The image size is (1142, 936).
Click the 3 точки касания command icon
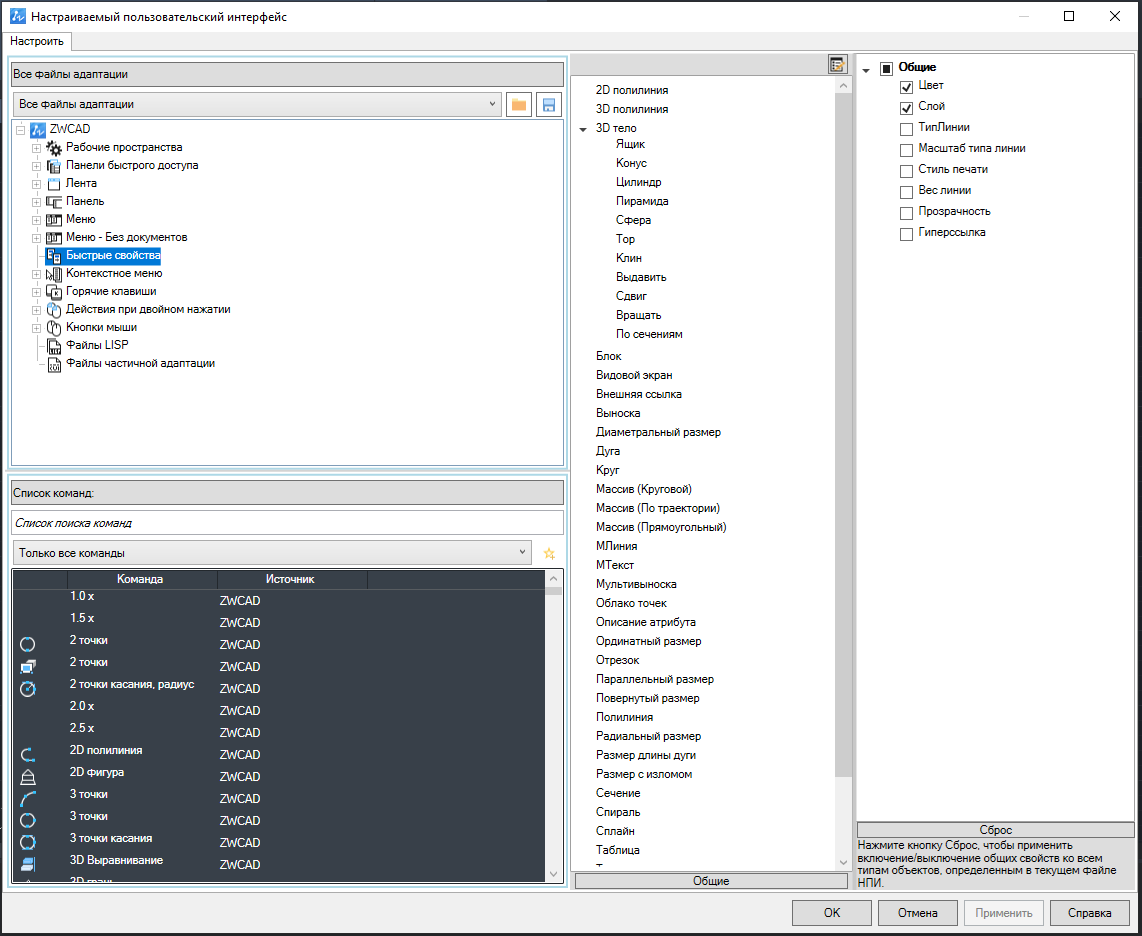pyautogui.click(x=28, y=842)
